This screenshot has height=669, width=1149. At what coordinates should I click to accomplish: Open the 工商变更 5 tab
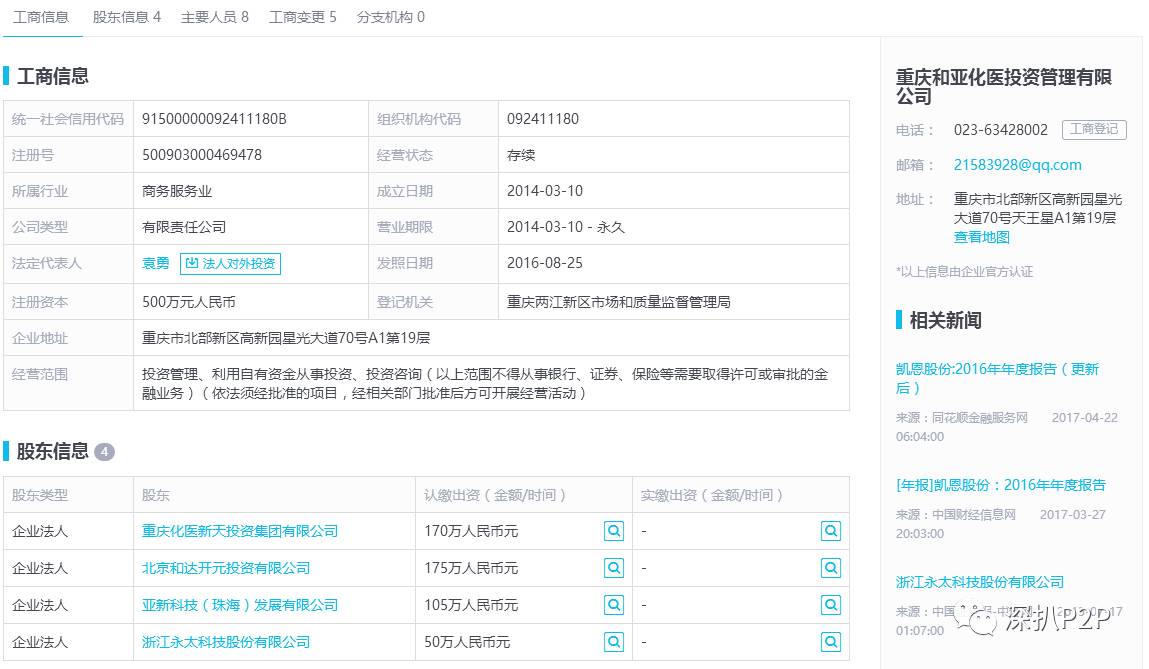pyautogui.click(x=303, y=17)
